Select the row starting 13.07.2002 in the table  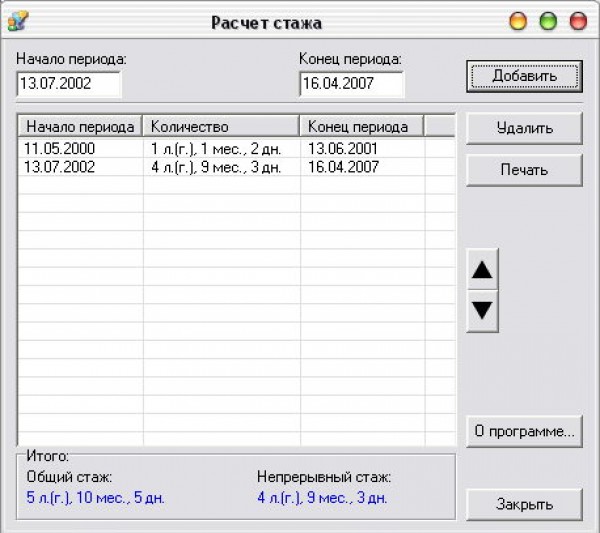(236, 167)
